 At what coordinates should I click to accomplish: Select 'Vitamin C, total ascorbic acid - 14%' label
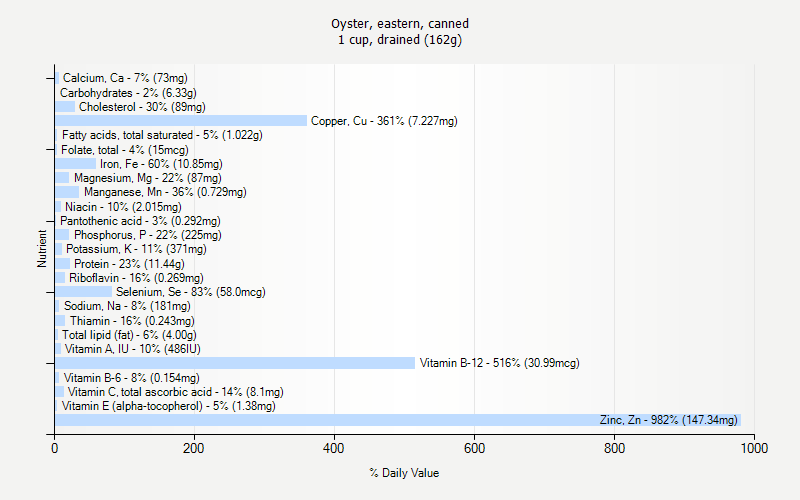tap(176, 392)
